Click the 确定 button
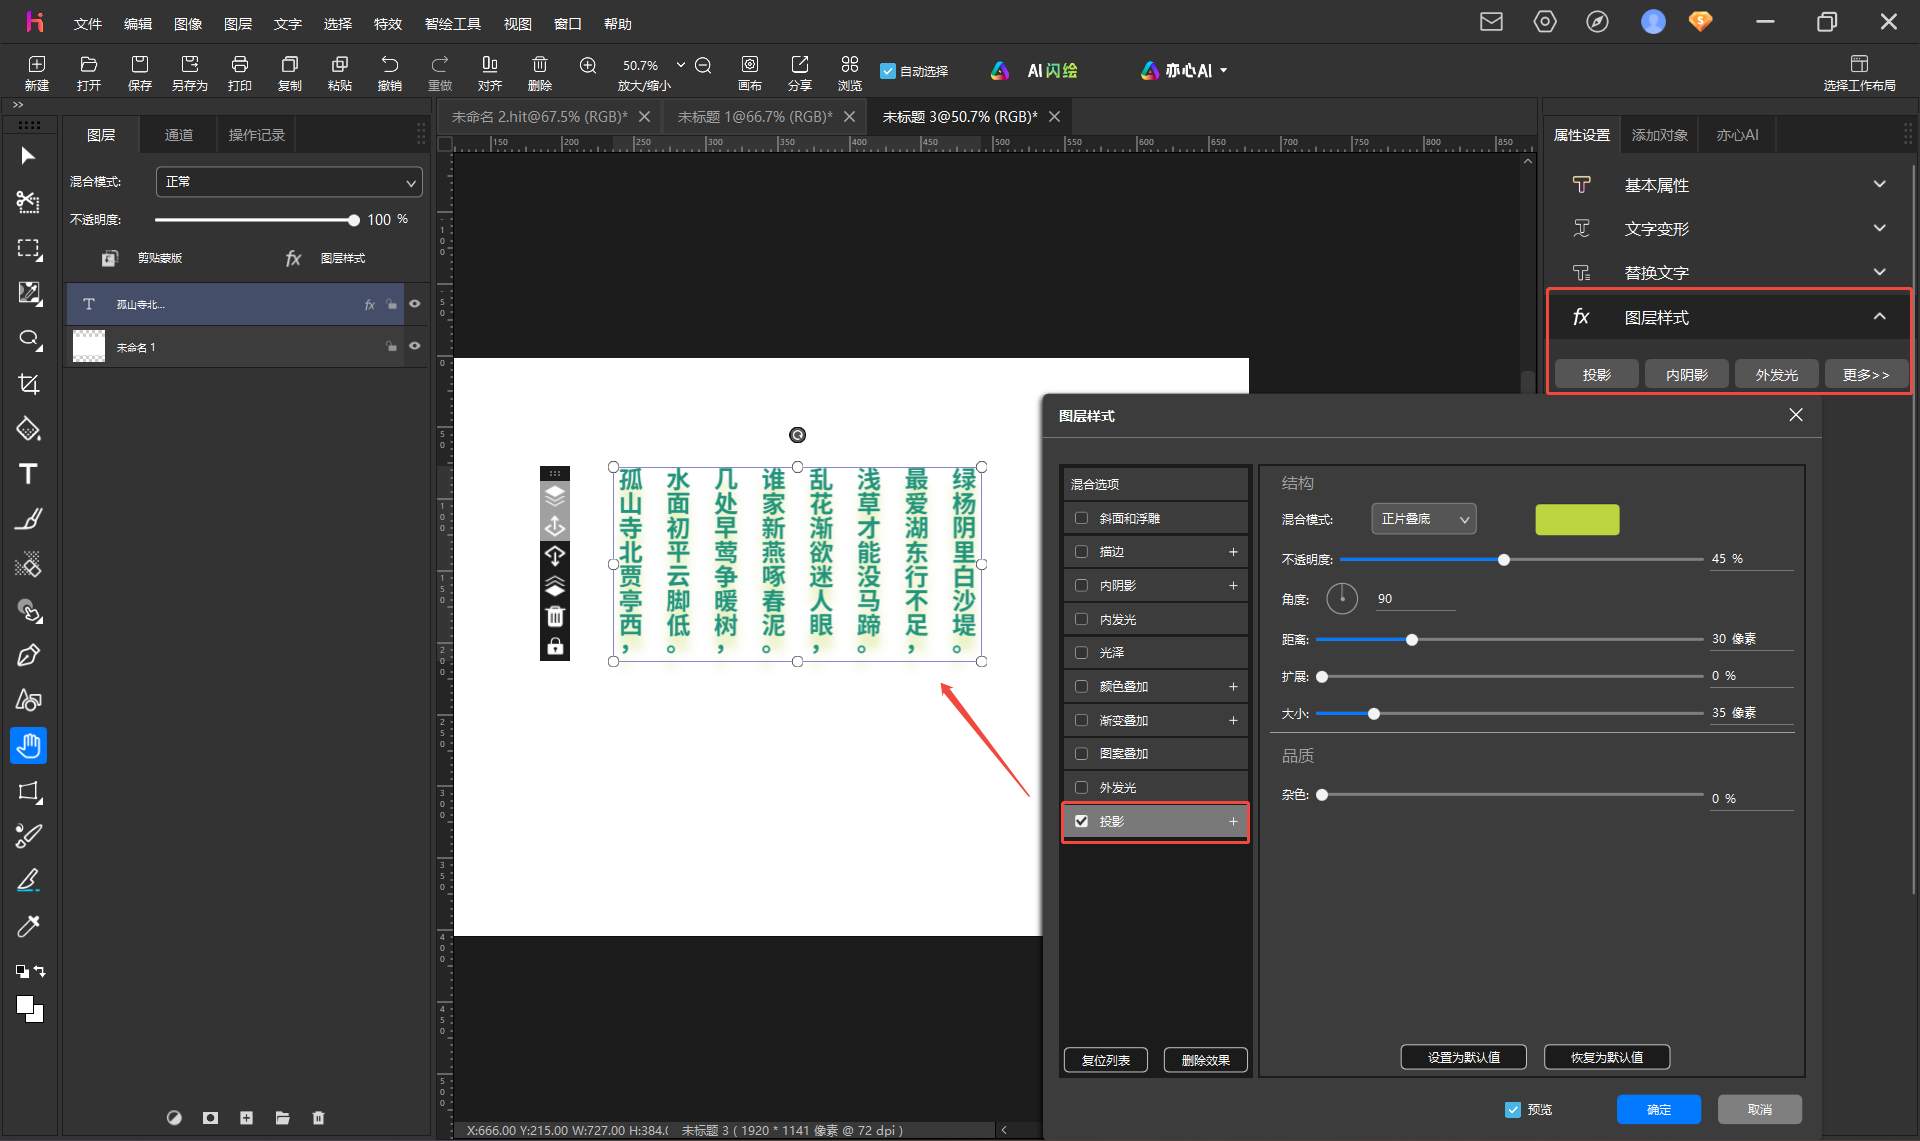 tap(1659, 1109)
